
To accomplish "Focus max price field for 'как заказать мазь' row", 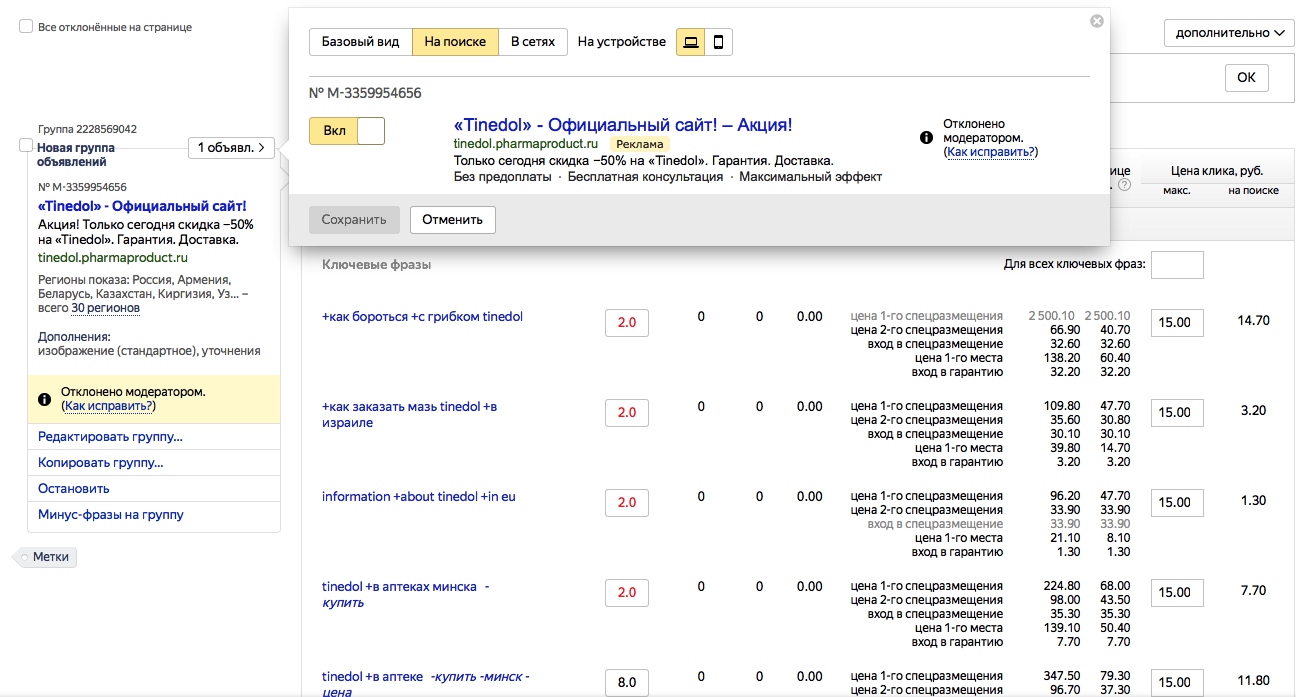I will point(1177,412).
